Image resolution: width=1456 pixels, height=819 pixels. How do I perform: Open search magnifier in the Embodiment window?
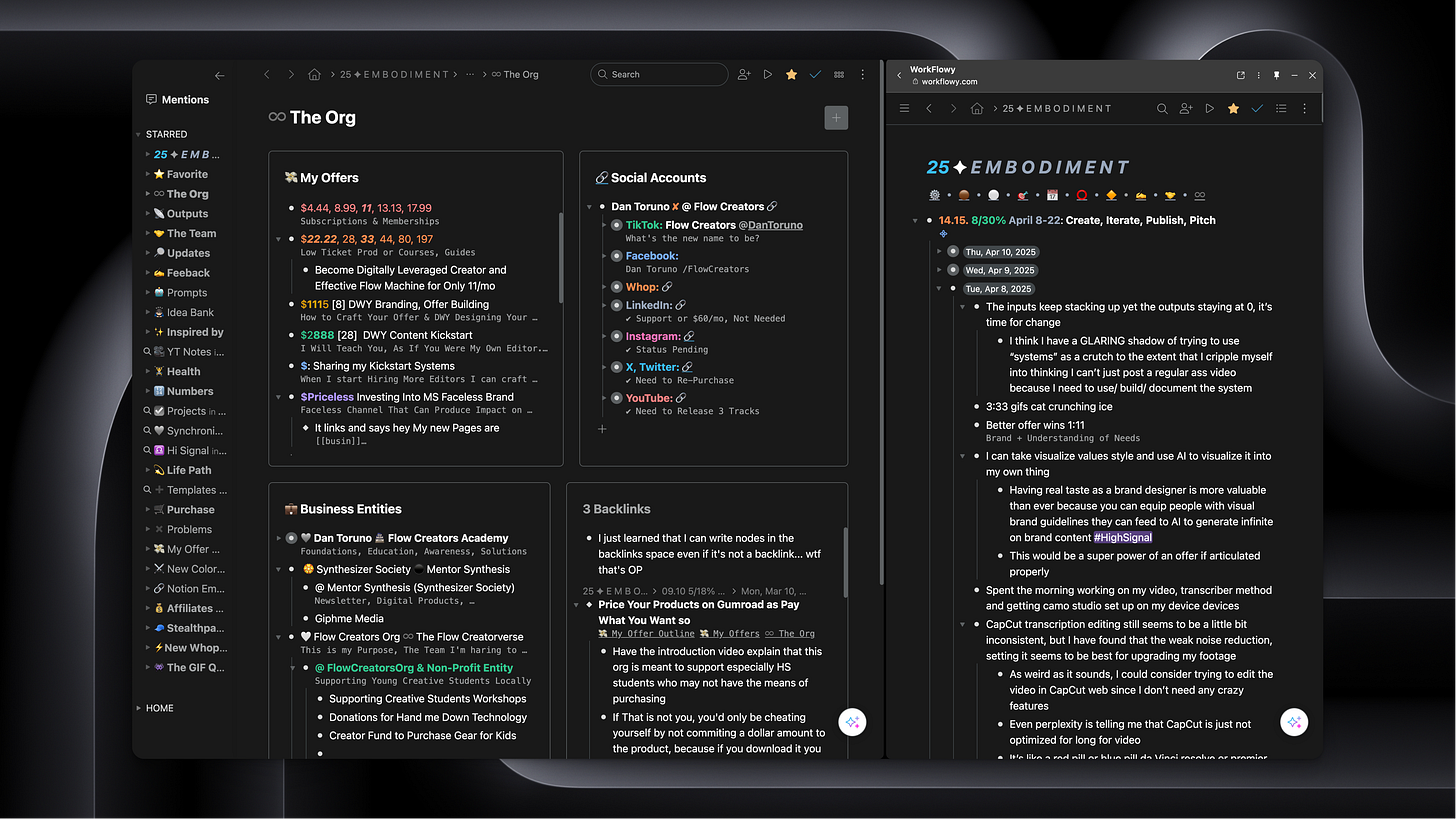point(1162,108)
